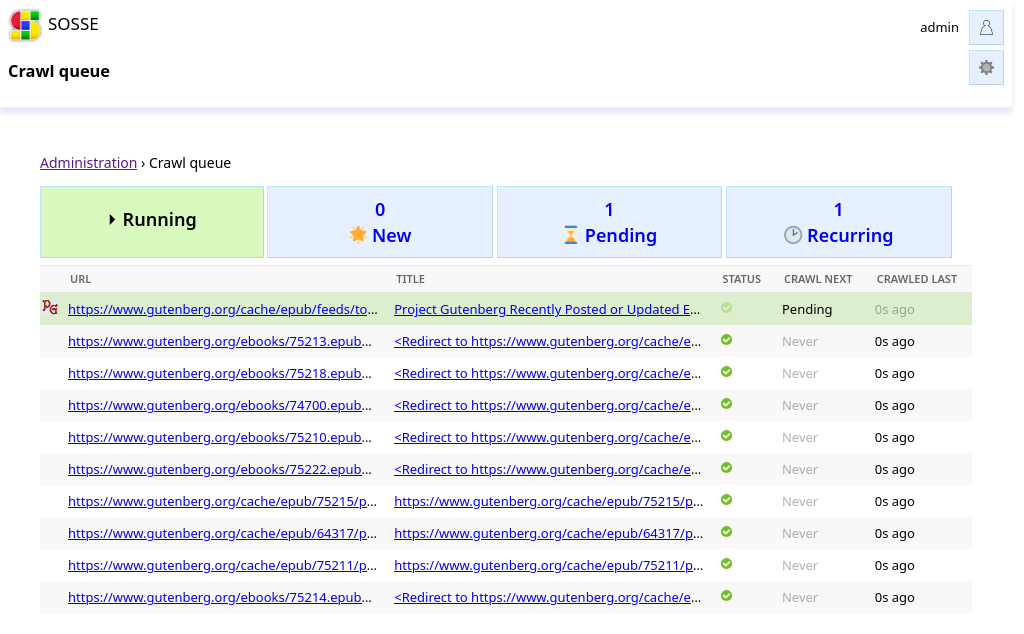Click green status check for 64317 row
This screenshot has width=1024, height=634.
click(x=726, y=531)
